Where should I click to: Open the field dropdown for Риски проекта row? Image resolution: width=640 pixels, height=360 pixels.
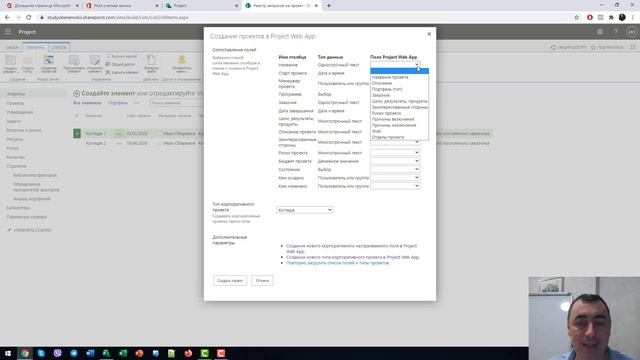point(395,153)
